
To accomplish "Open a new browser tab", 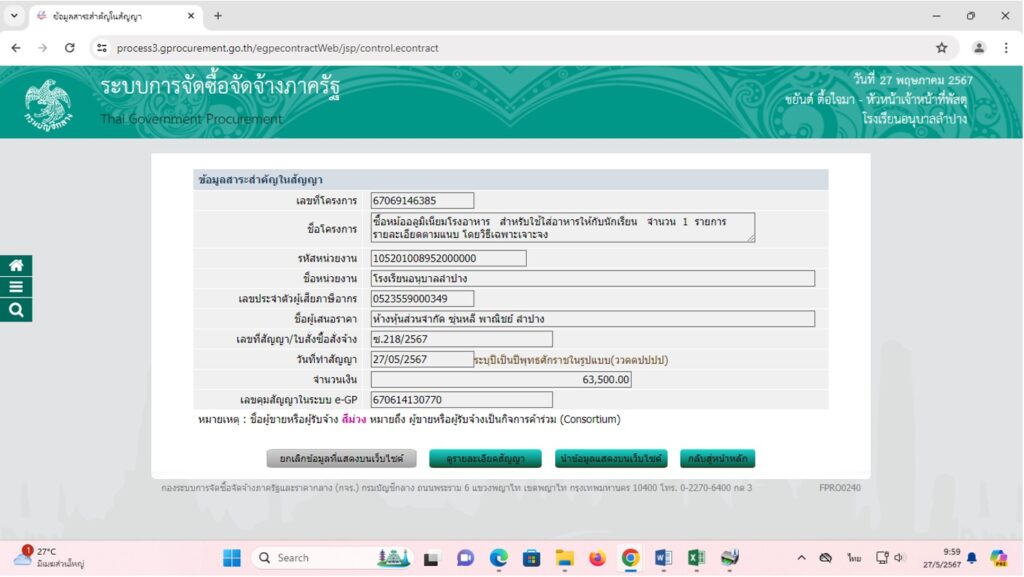I will pos(218,16).
